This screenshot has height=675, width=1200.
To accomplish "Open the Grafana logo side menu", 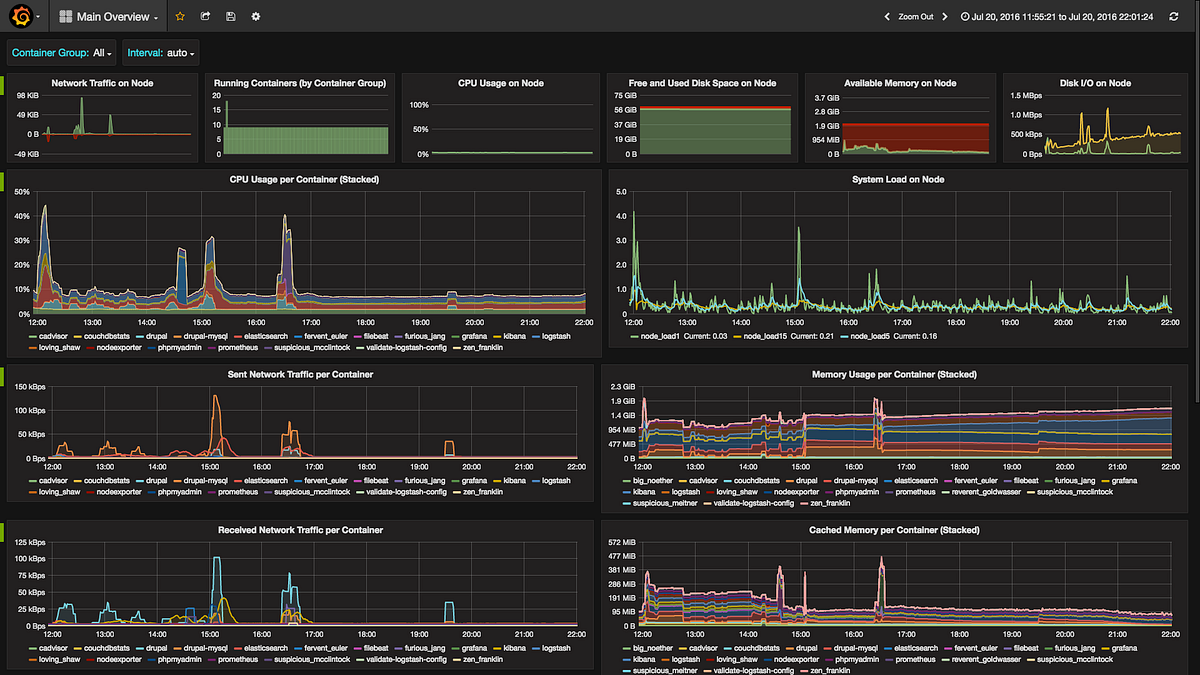I will tap(20, 16).
